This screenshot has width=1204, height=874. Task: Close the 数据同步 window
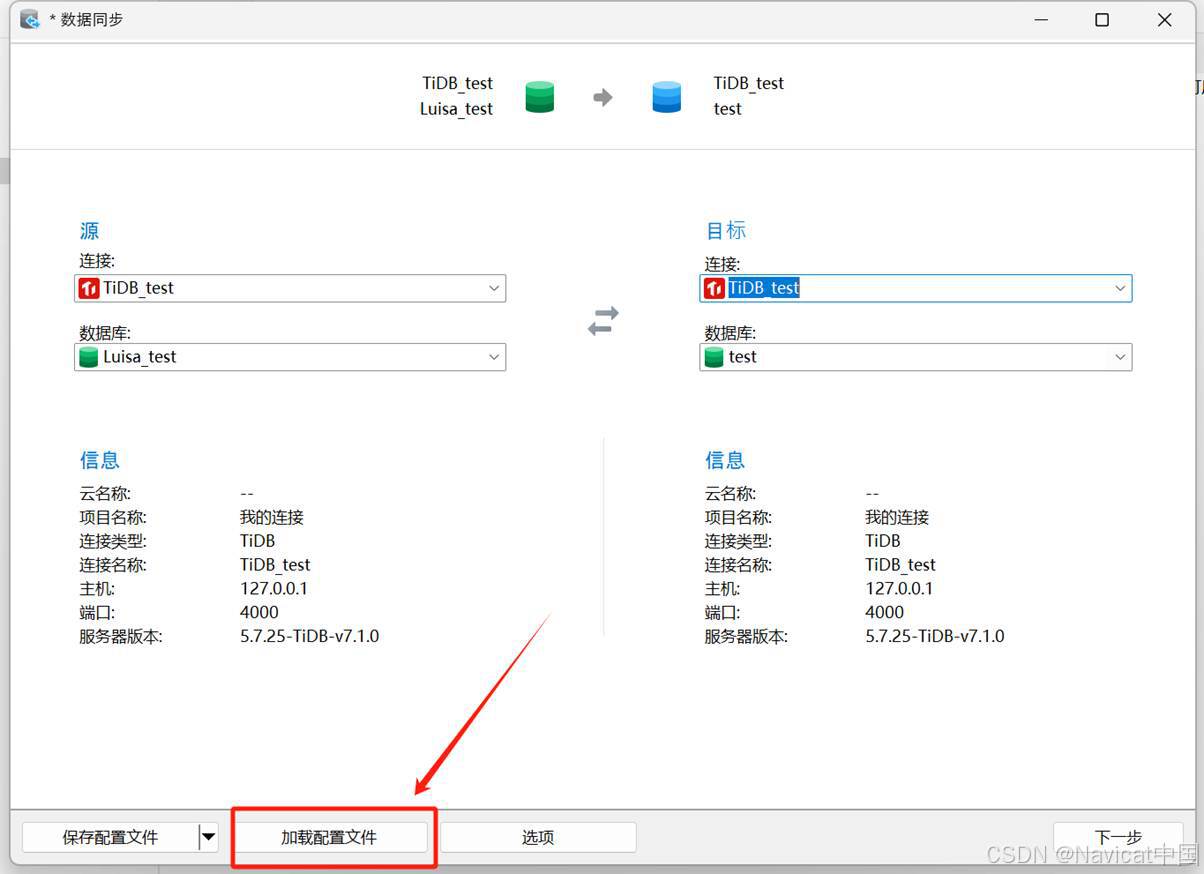[1165, 20]
